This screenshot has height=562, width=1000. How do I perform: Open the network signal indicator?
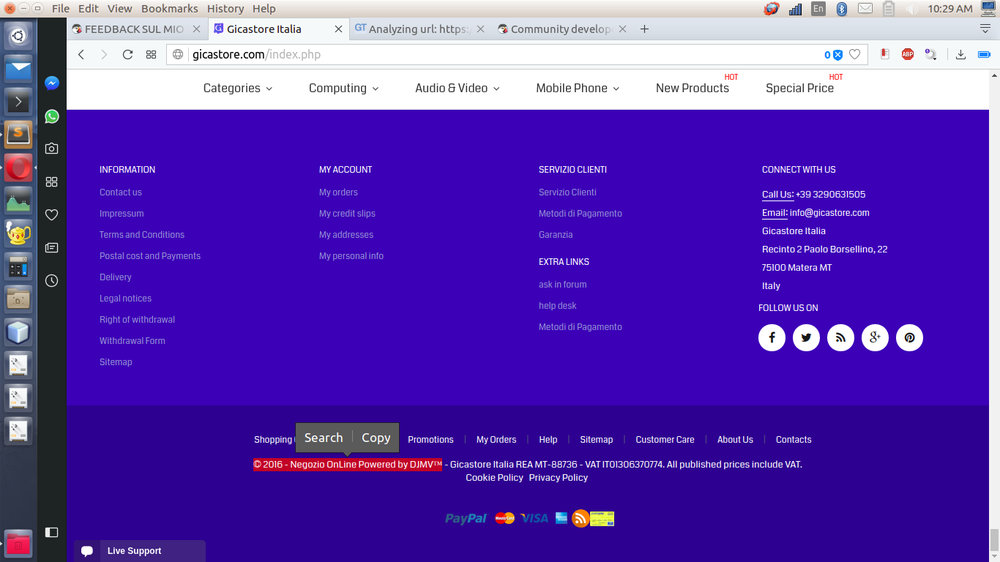coord(795,8)
